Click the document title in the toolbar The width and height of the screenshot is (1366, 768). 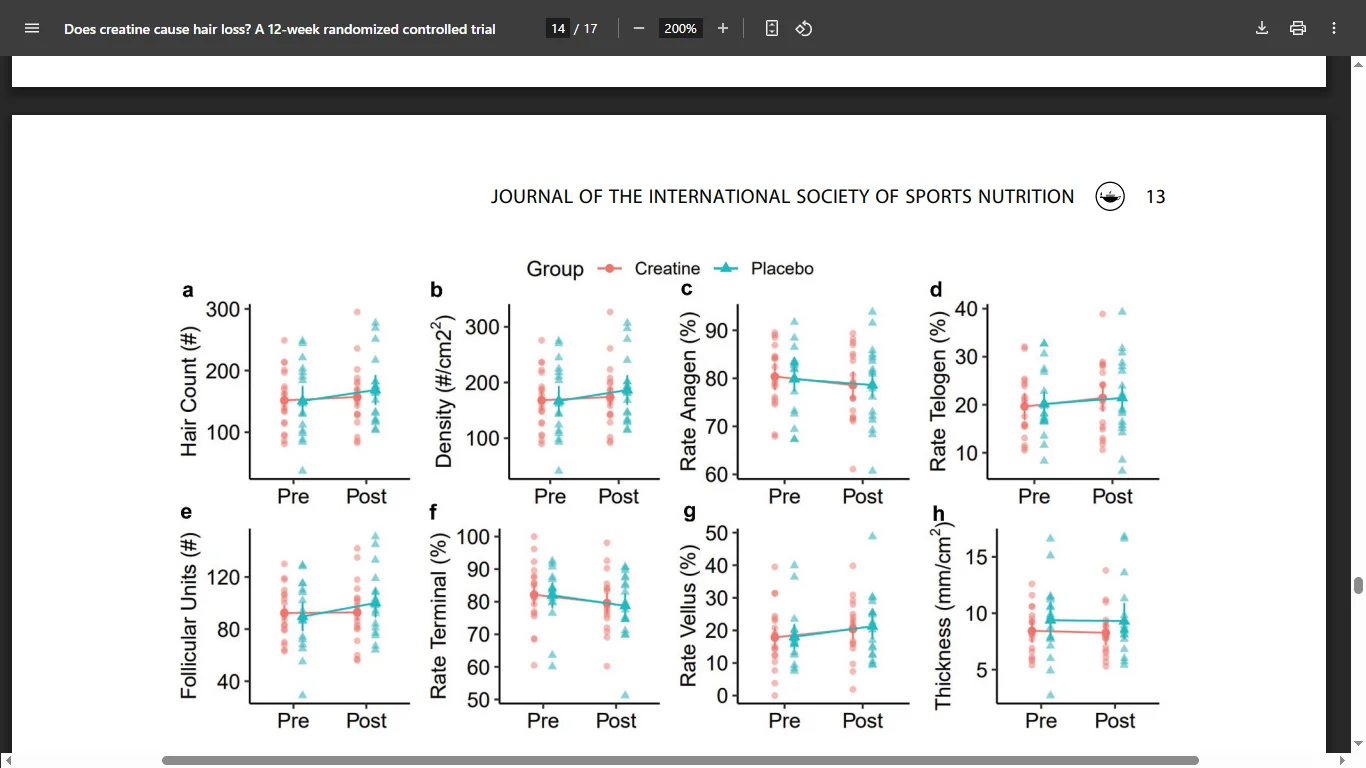click(x=280, y=29)
